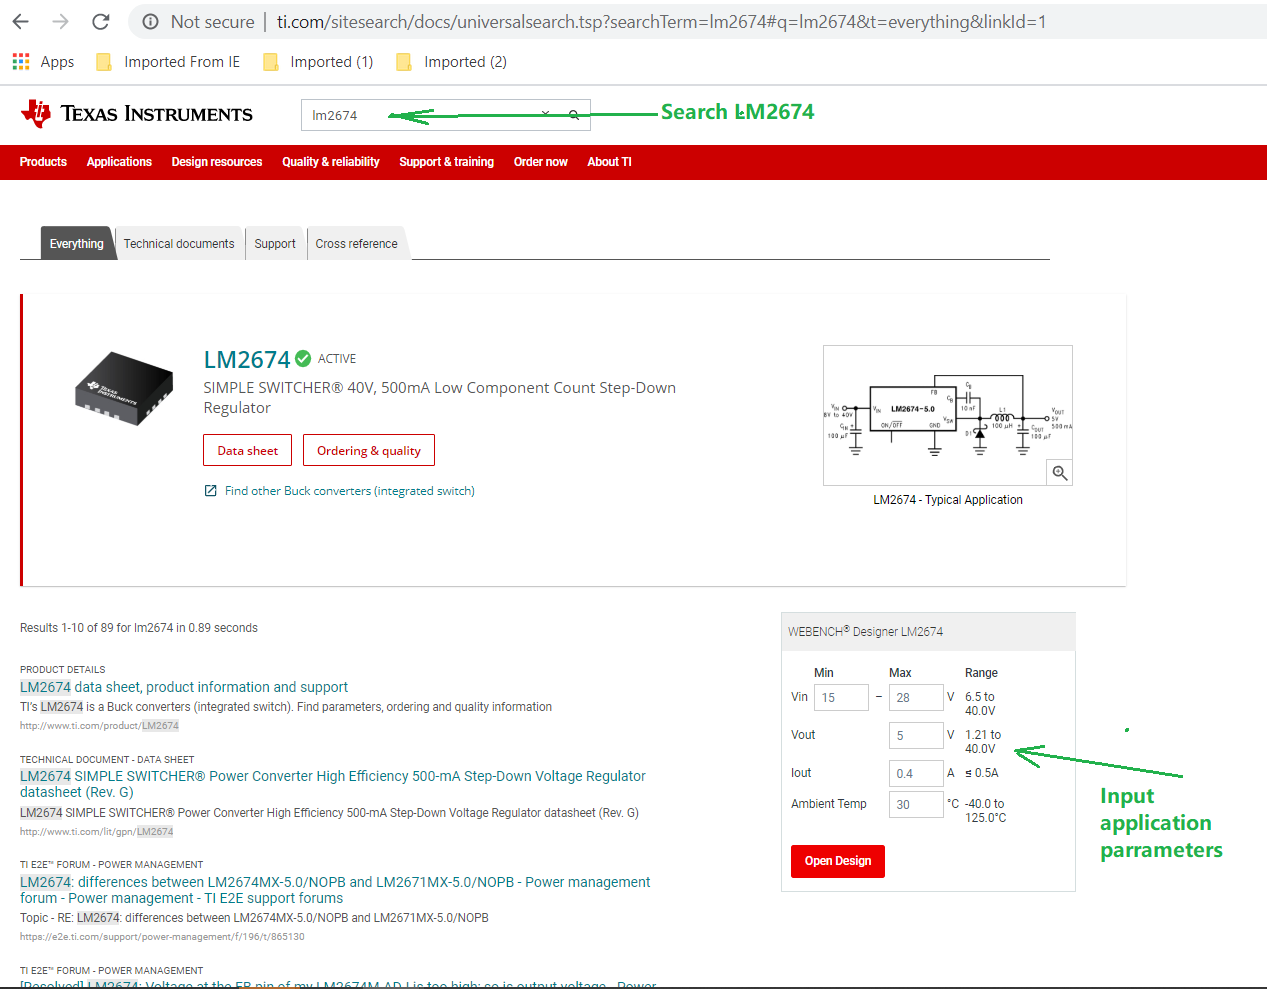Click the LM2674 typical application schematic
This screenshot has width=1267, height=989.
click(948, 415)
